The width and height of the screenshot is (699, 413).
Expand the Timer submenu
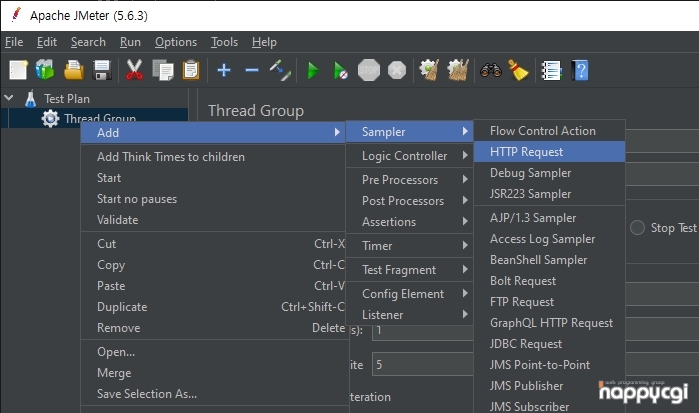[409, 246]
